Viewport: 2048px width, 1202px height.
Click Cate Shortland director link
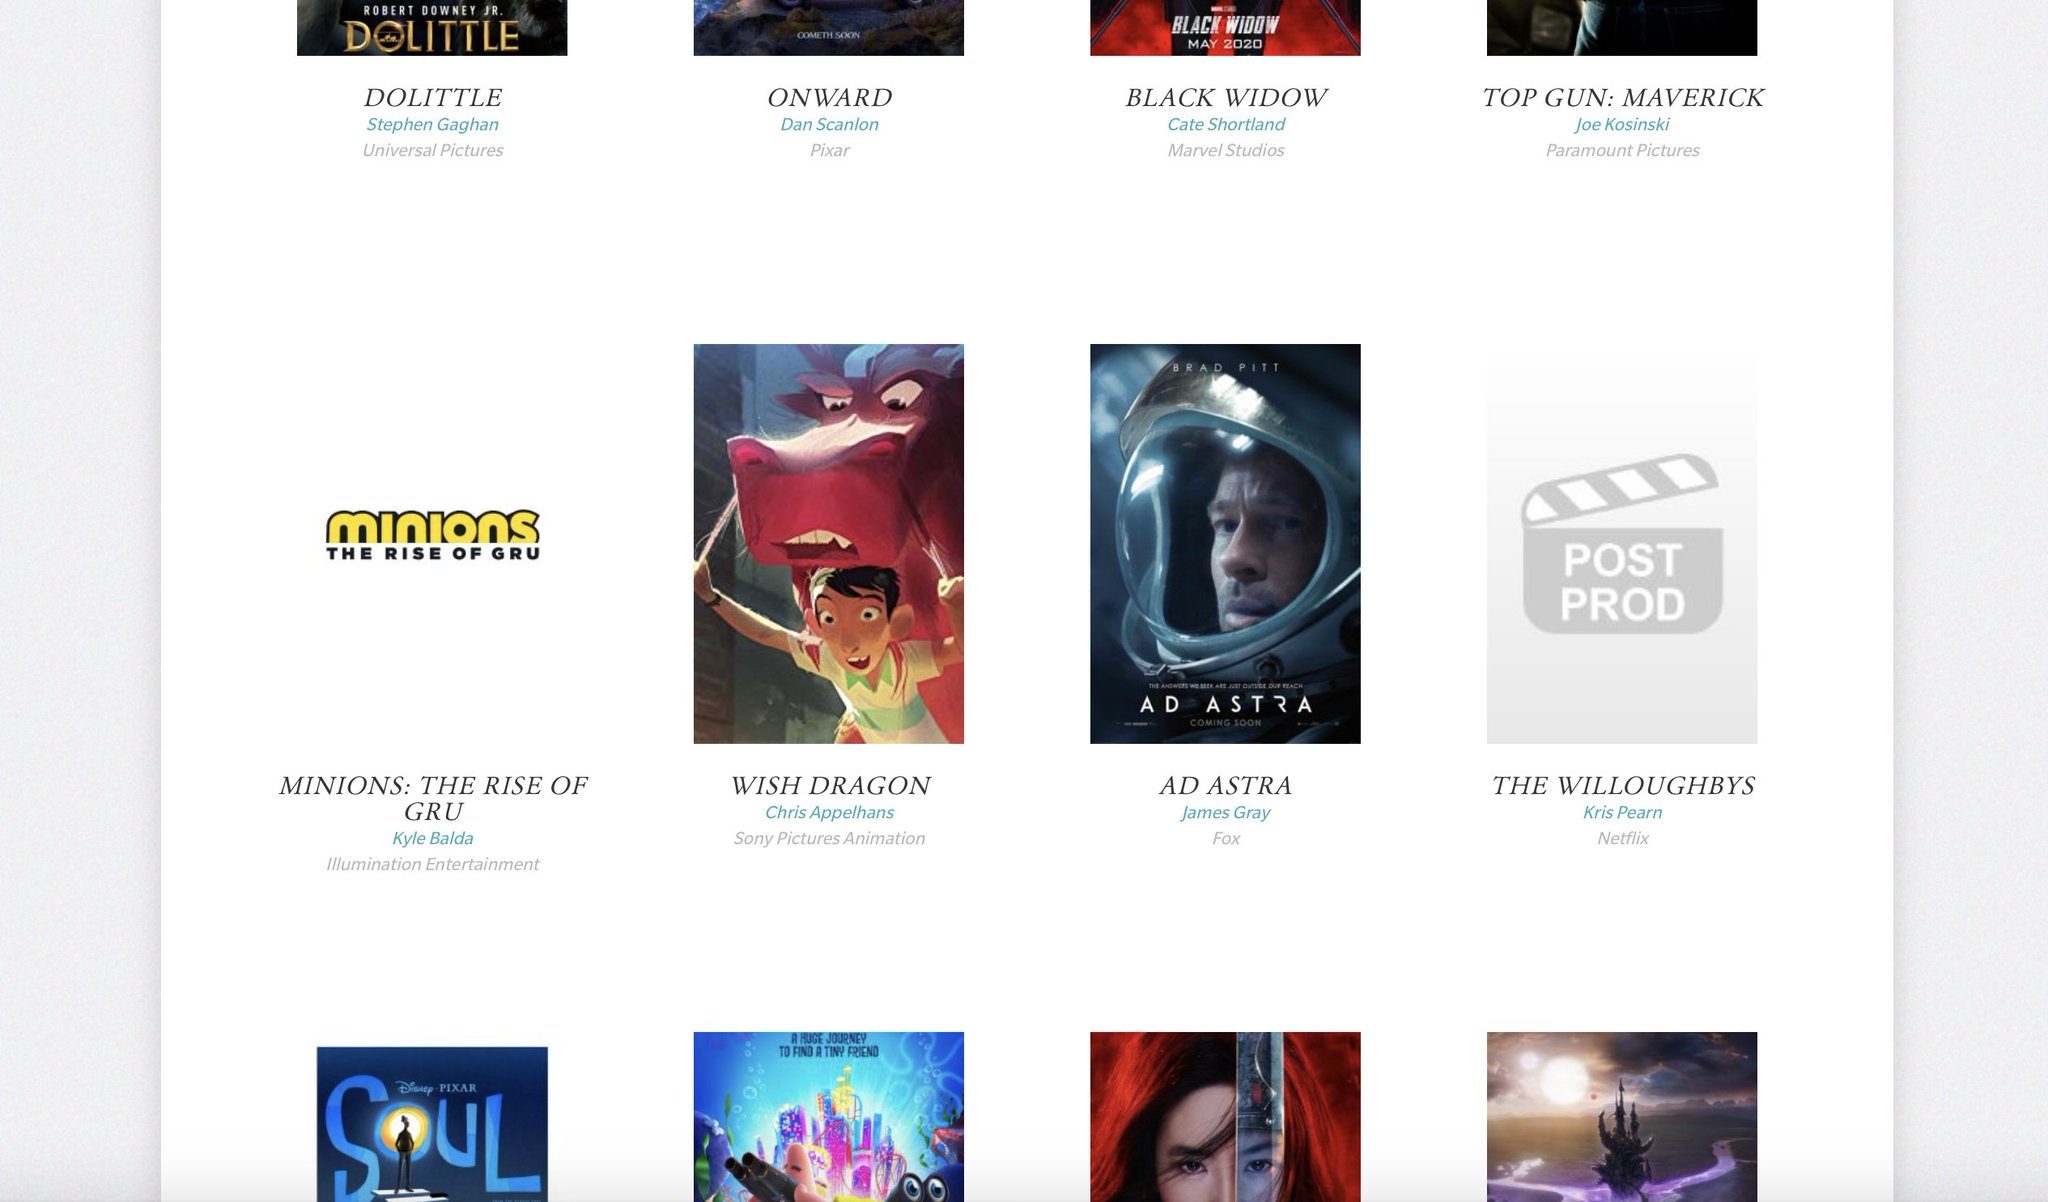[1226, 124]
